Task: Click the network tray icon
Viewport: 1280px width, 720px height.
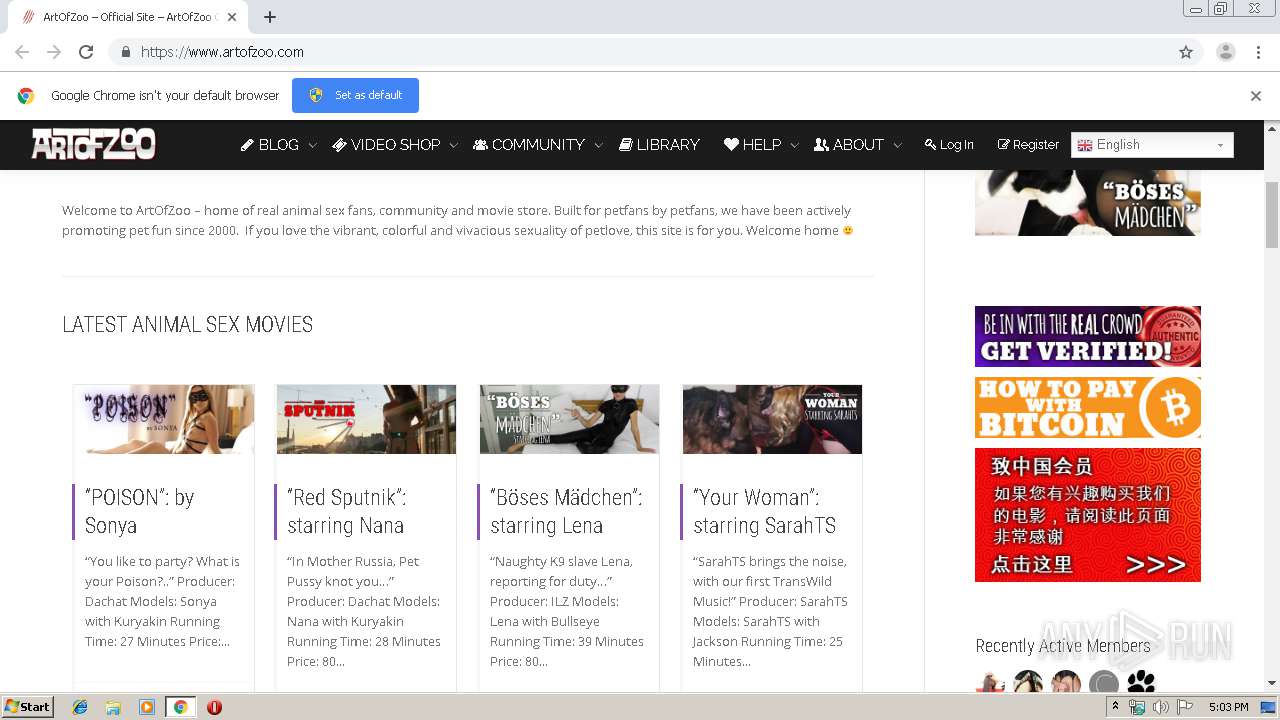Action: (x=1137, y=707)
